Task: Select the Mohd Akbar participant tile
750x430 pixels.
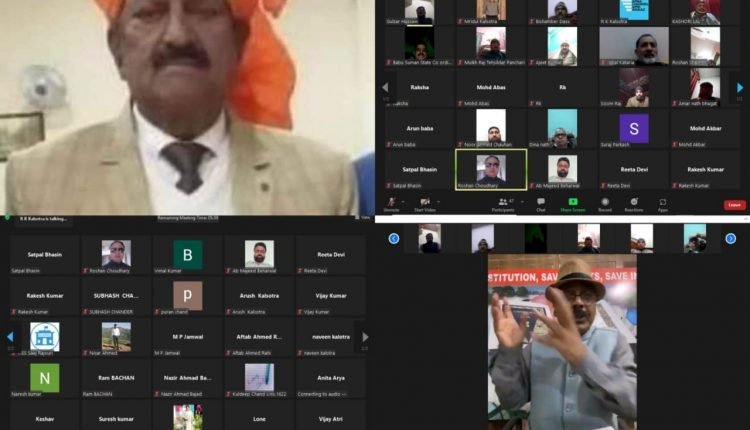Action: 706,129
